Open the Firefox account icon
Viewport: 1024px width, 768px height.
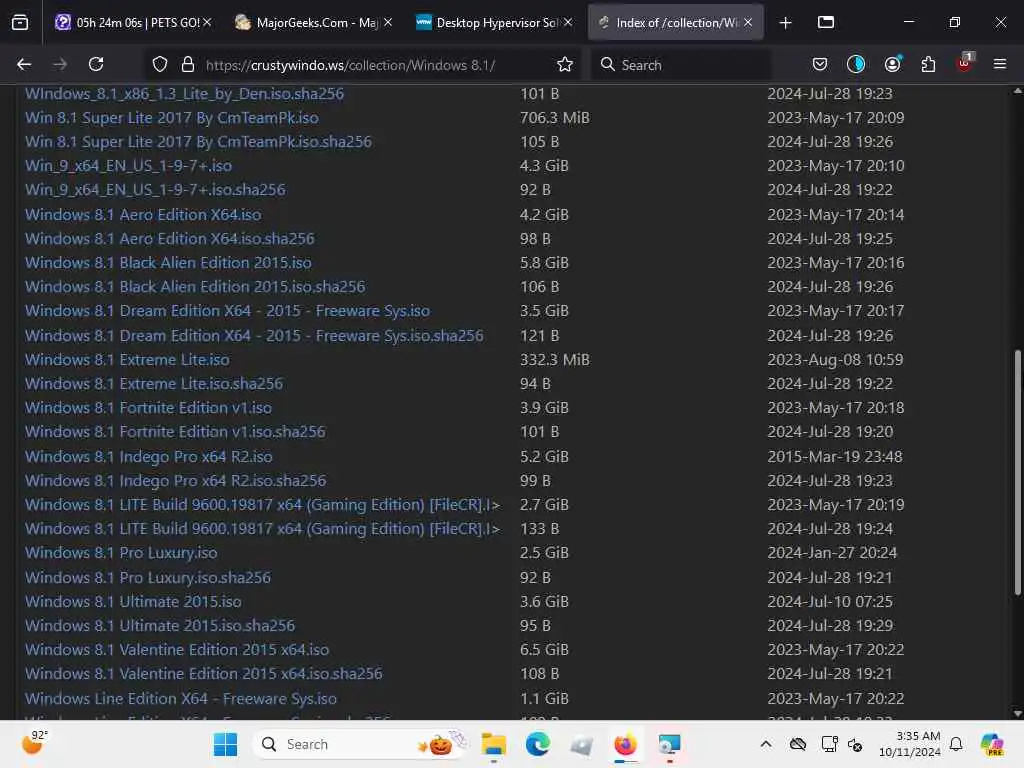pyautogui.click(x=892, y=65)
